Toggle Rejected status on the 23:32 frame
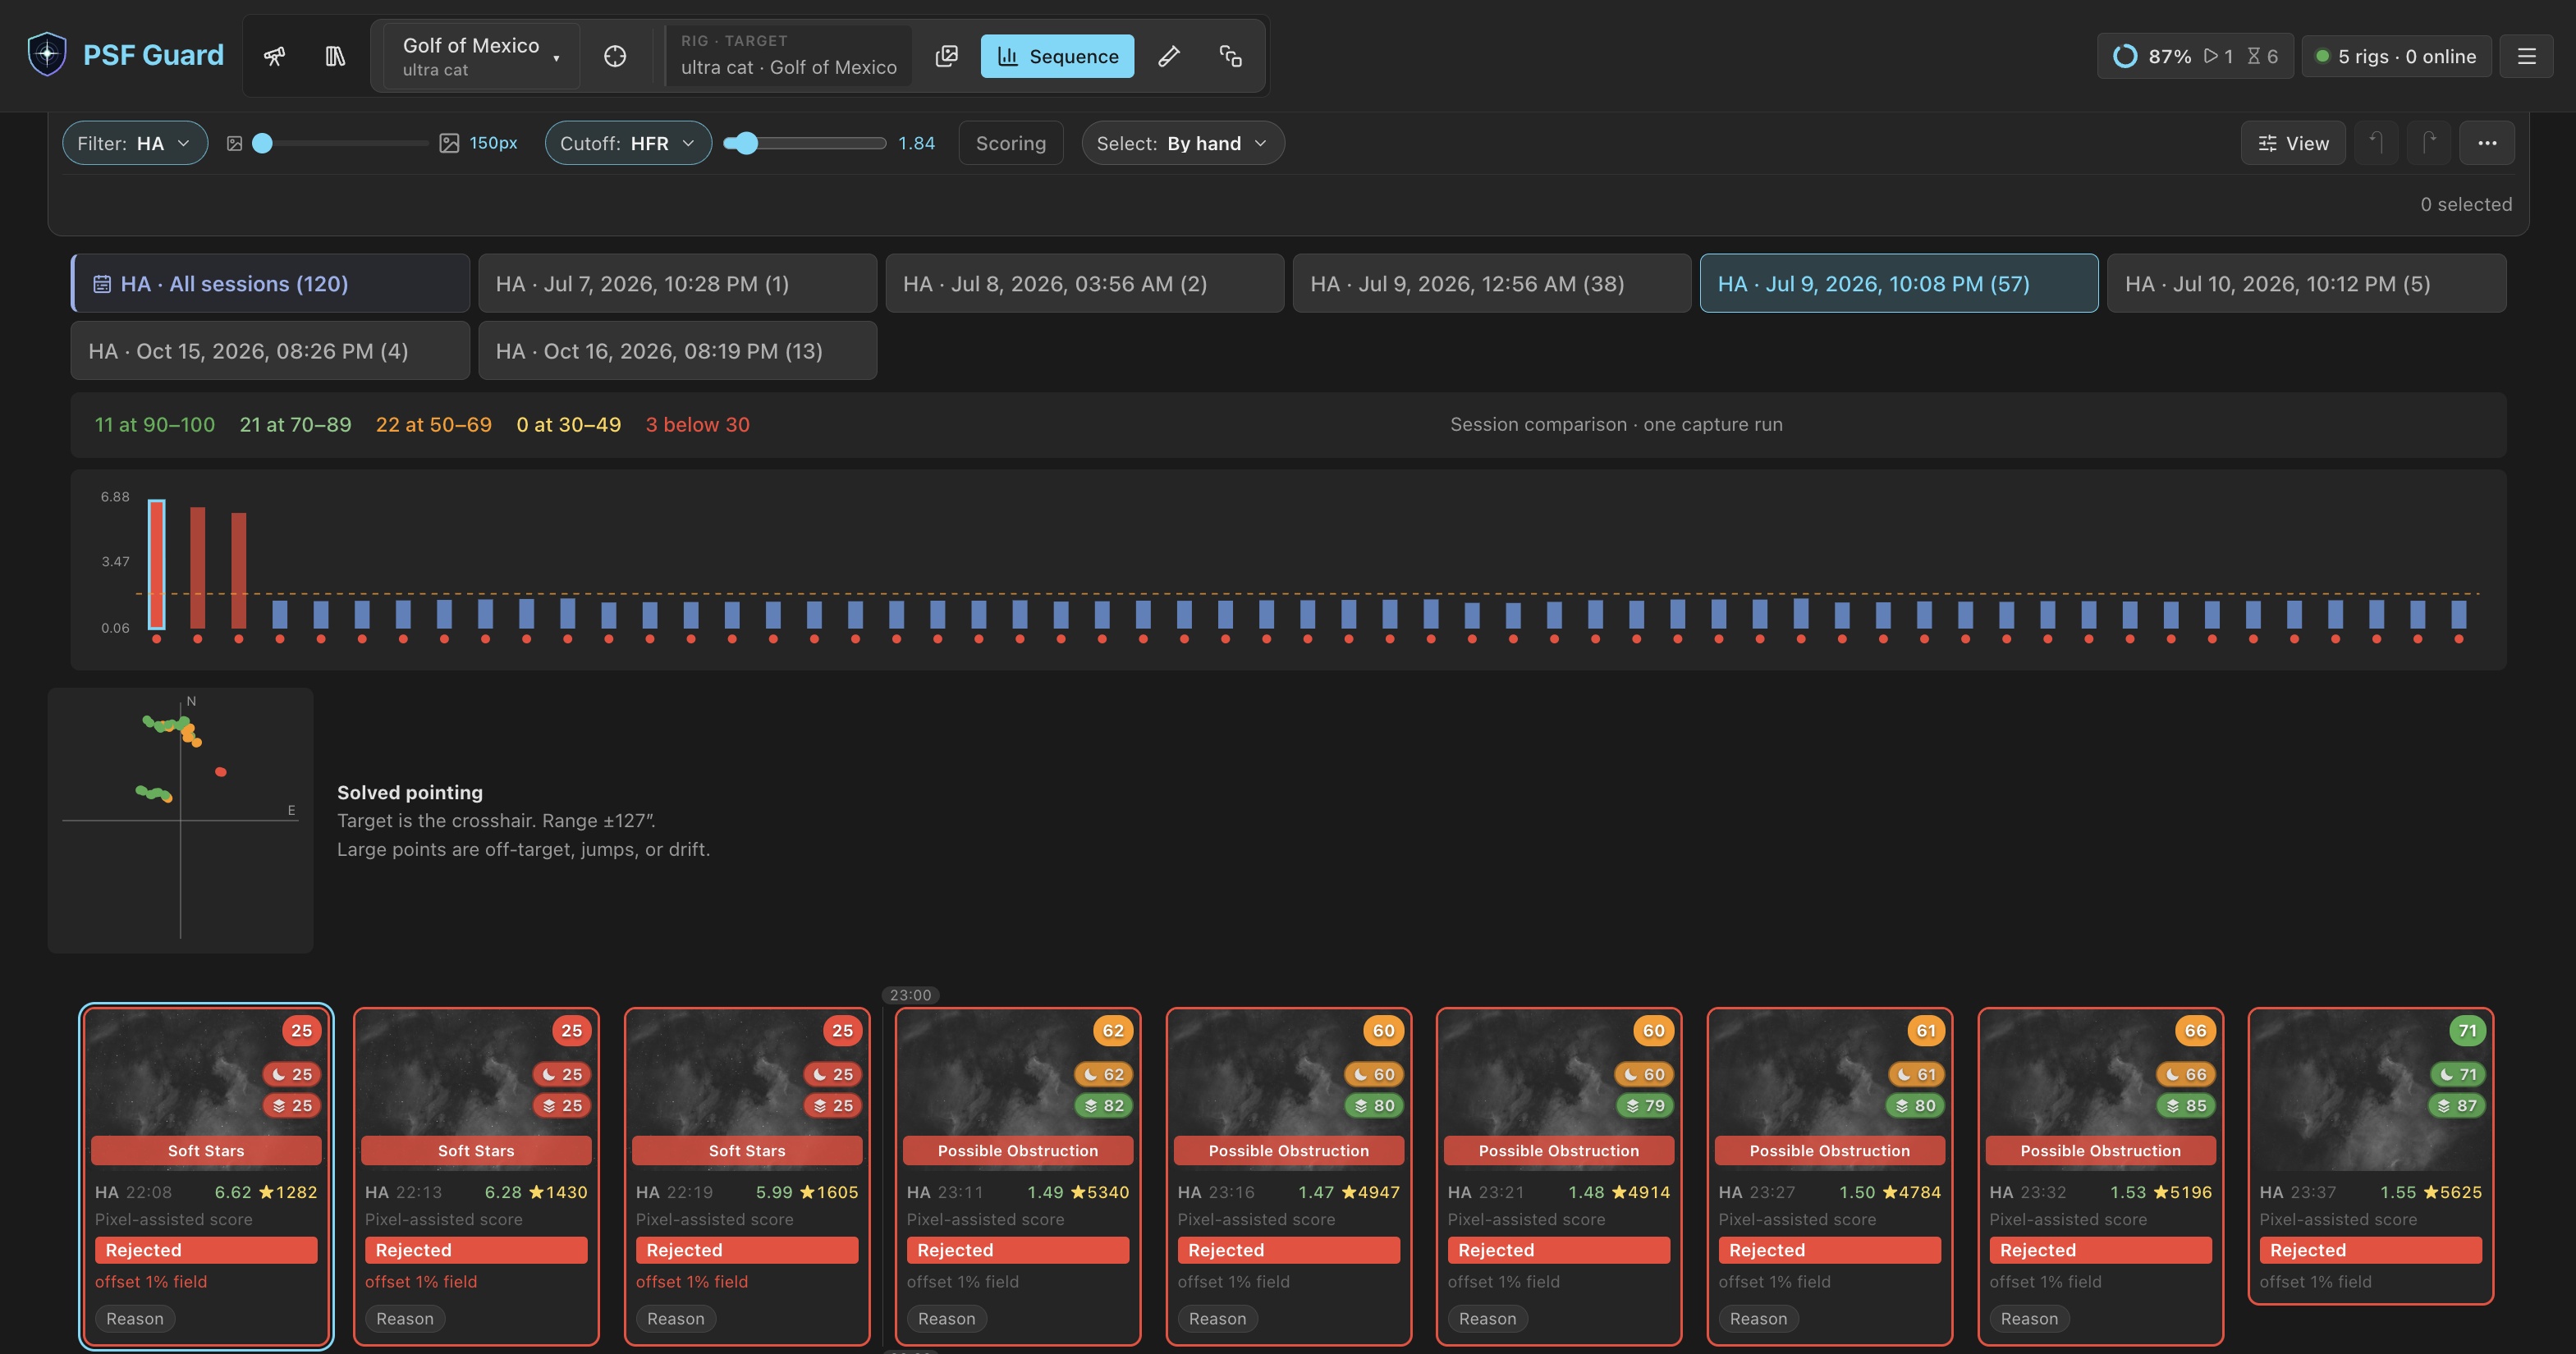Screen dimensions: 2576x1354 [2101, 1250]
